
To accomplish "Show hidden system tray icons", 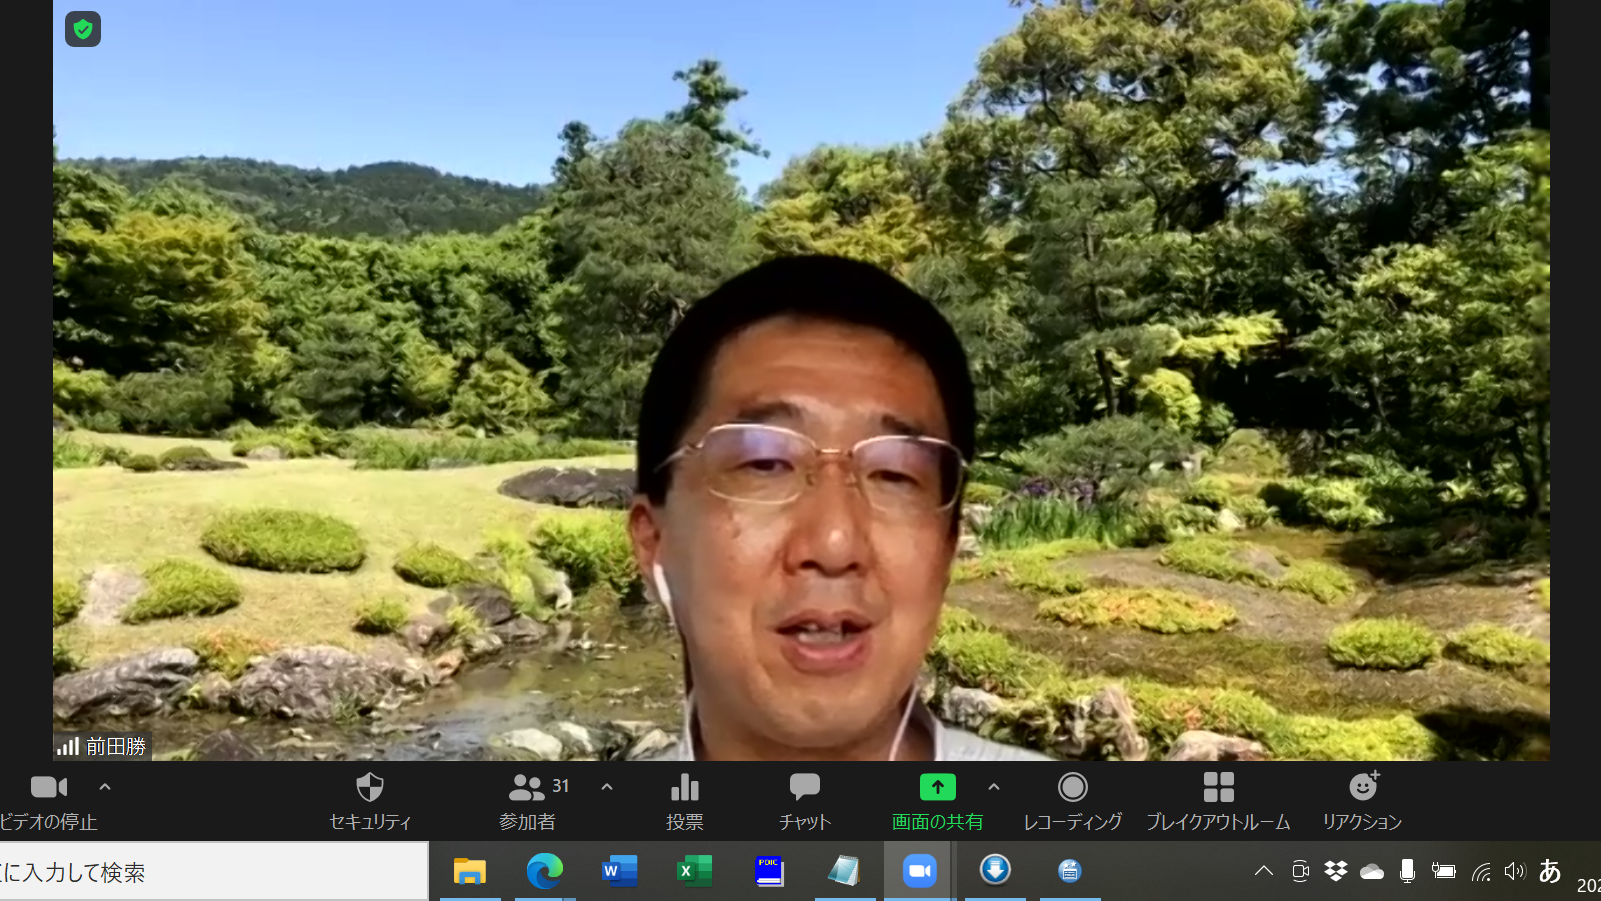I will point(1264,871).
